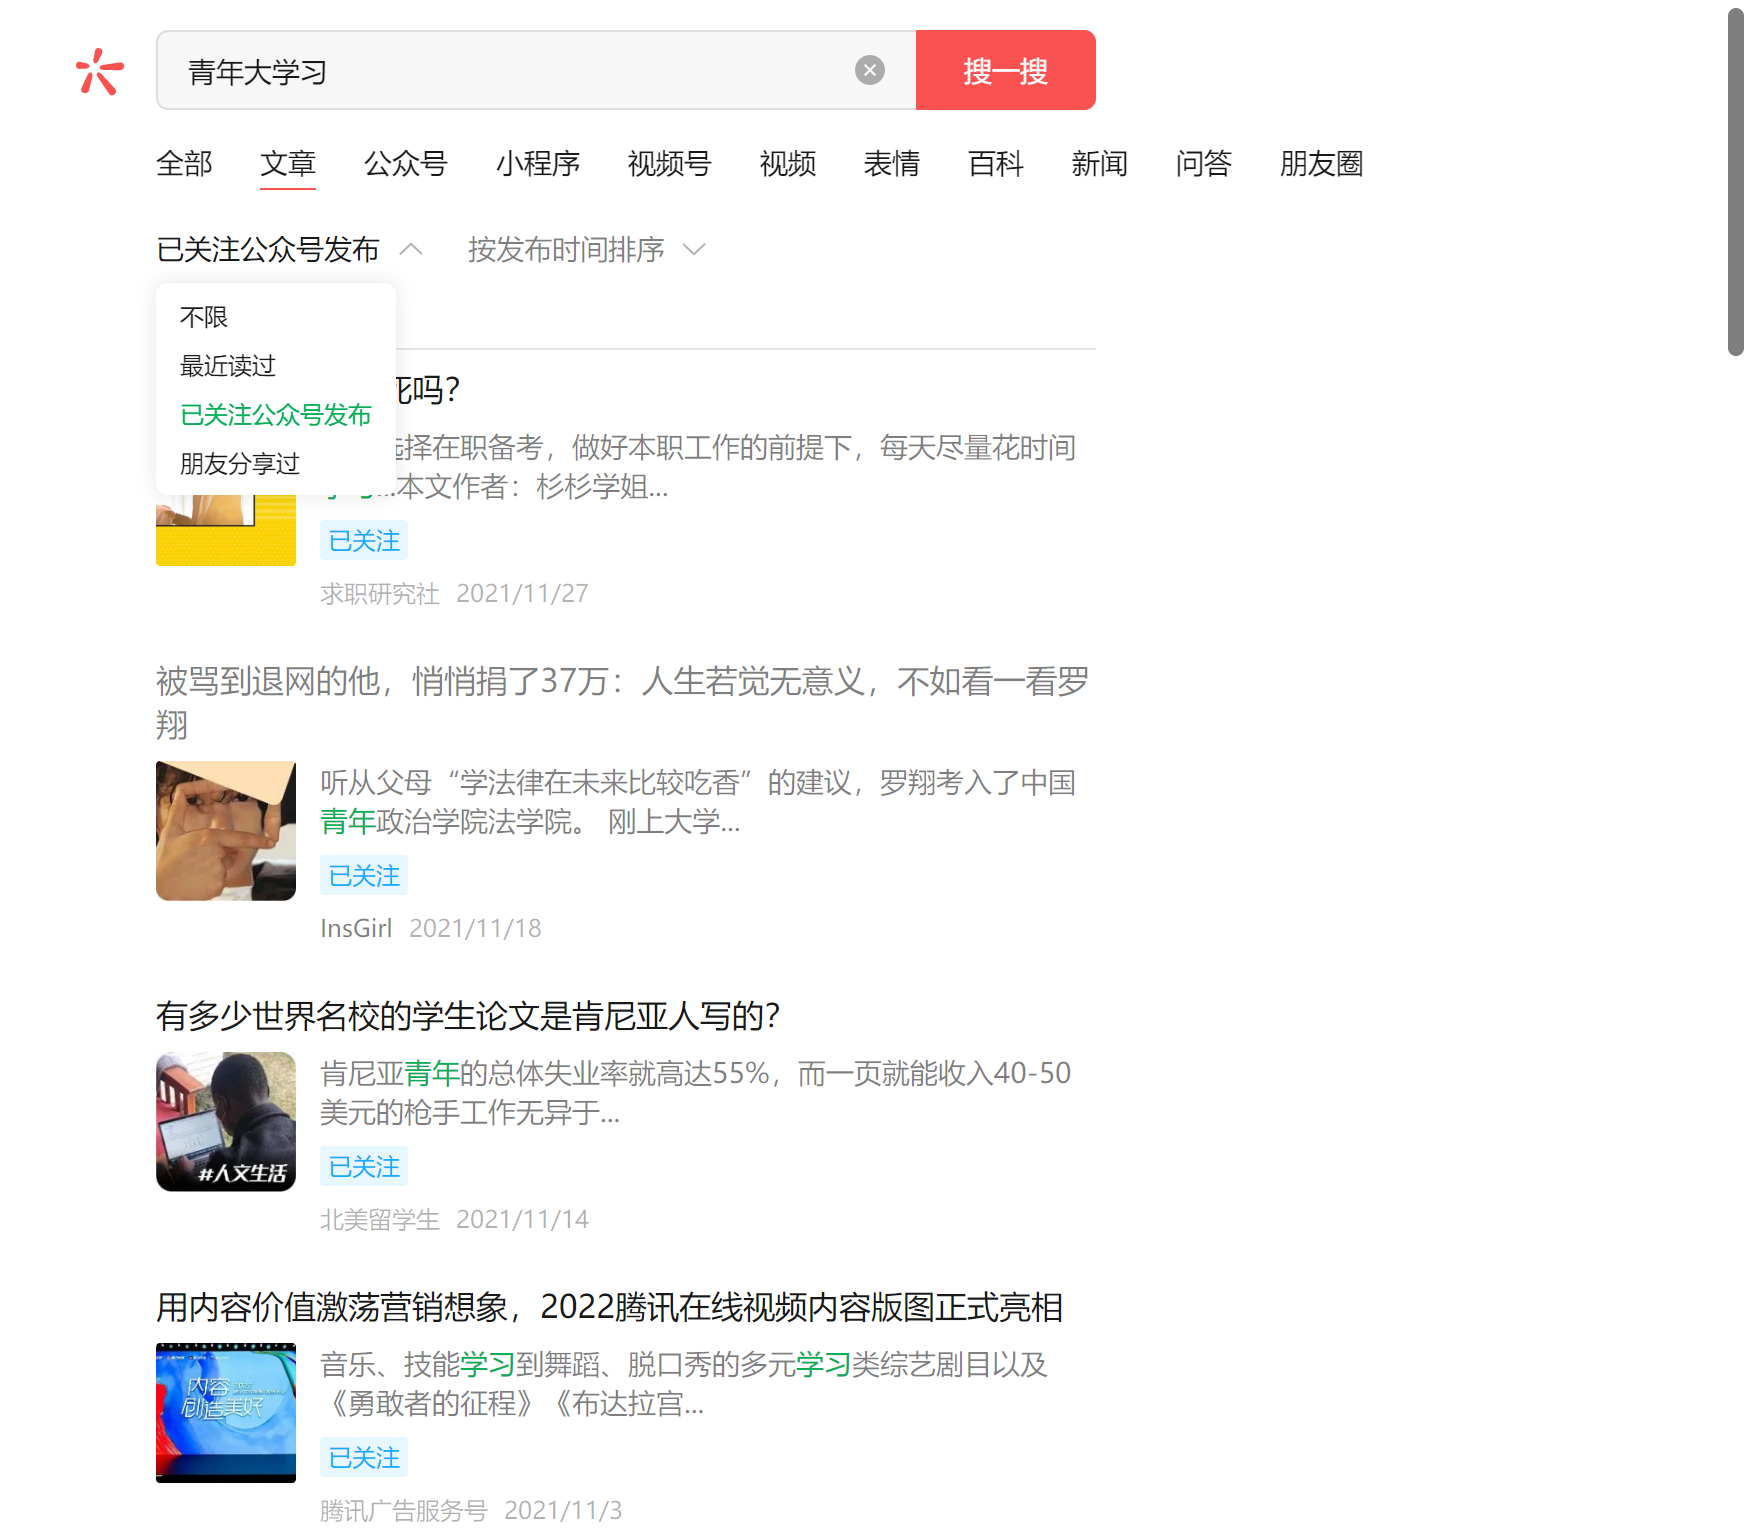The height and width of the screenshot is (1532, 1752).
Task: Switch to the 新闻 tab
Action: (x=1100, y=163)
